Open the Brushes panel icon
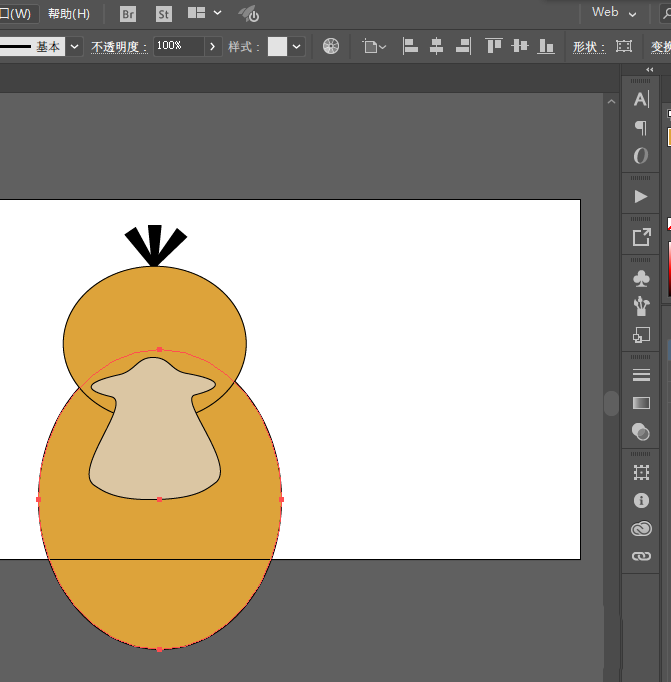Viewport: 671px width, 682px height. pyautogui.click(x=641, y=306)
